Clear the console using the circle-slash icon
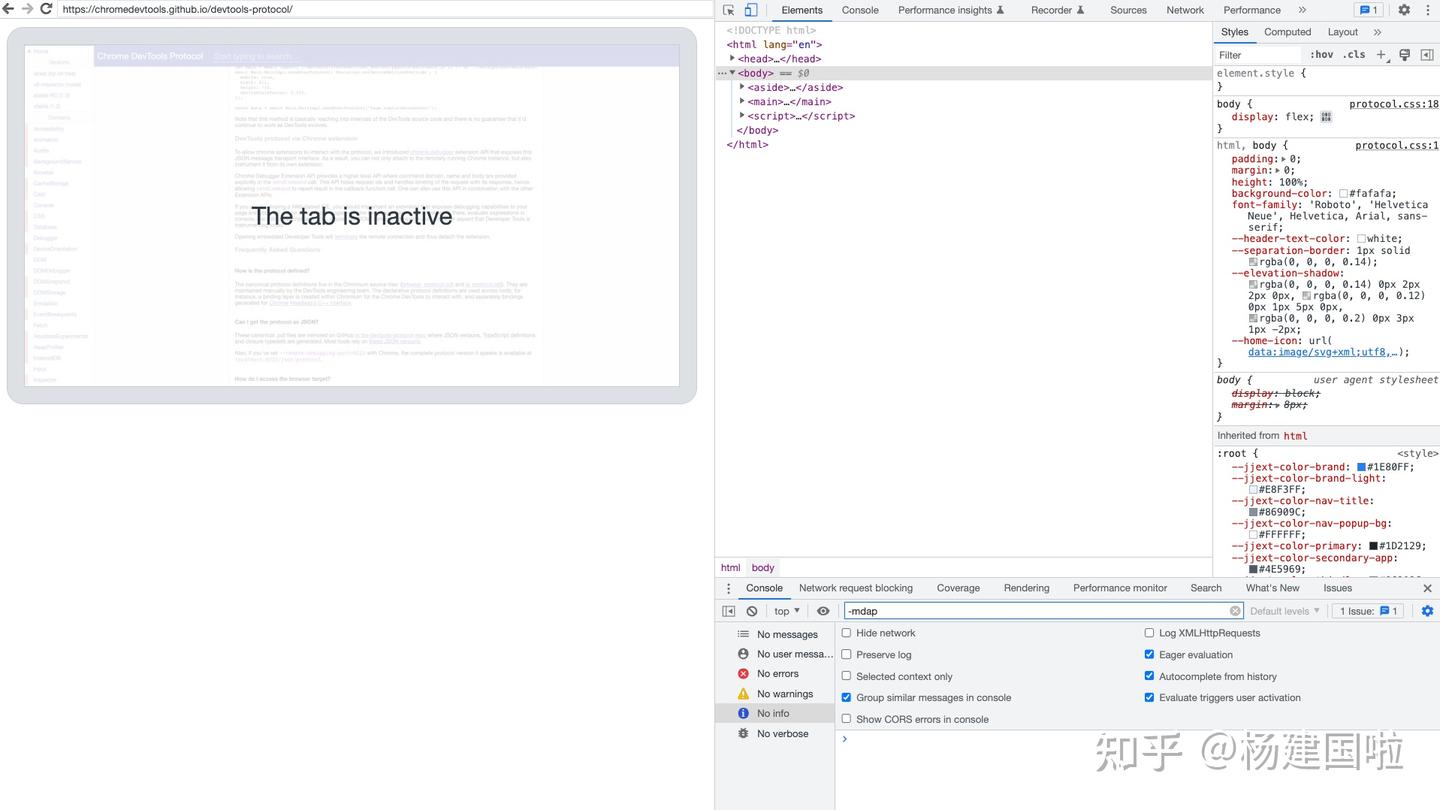The width and height of the screenshot is (1440, 810). pos(752,611)
